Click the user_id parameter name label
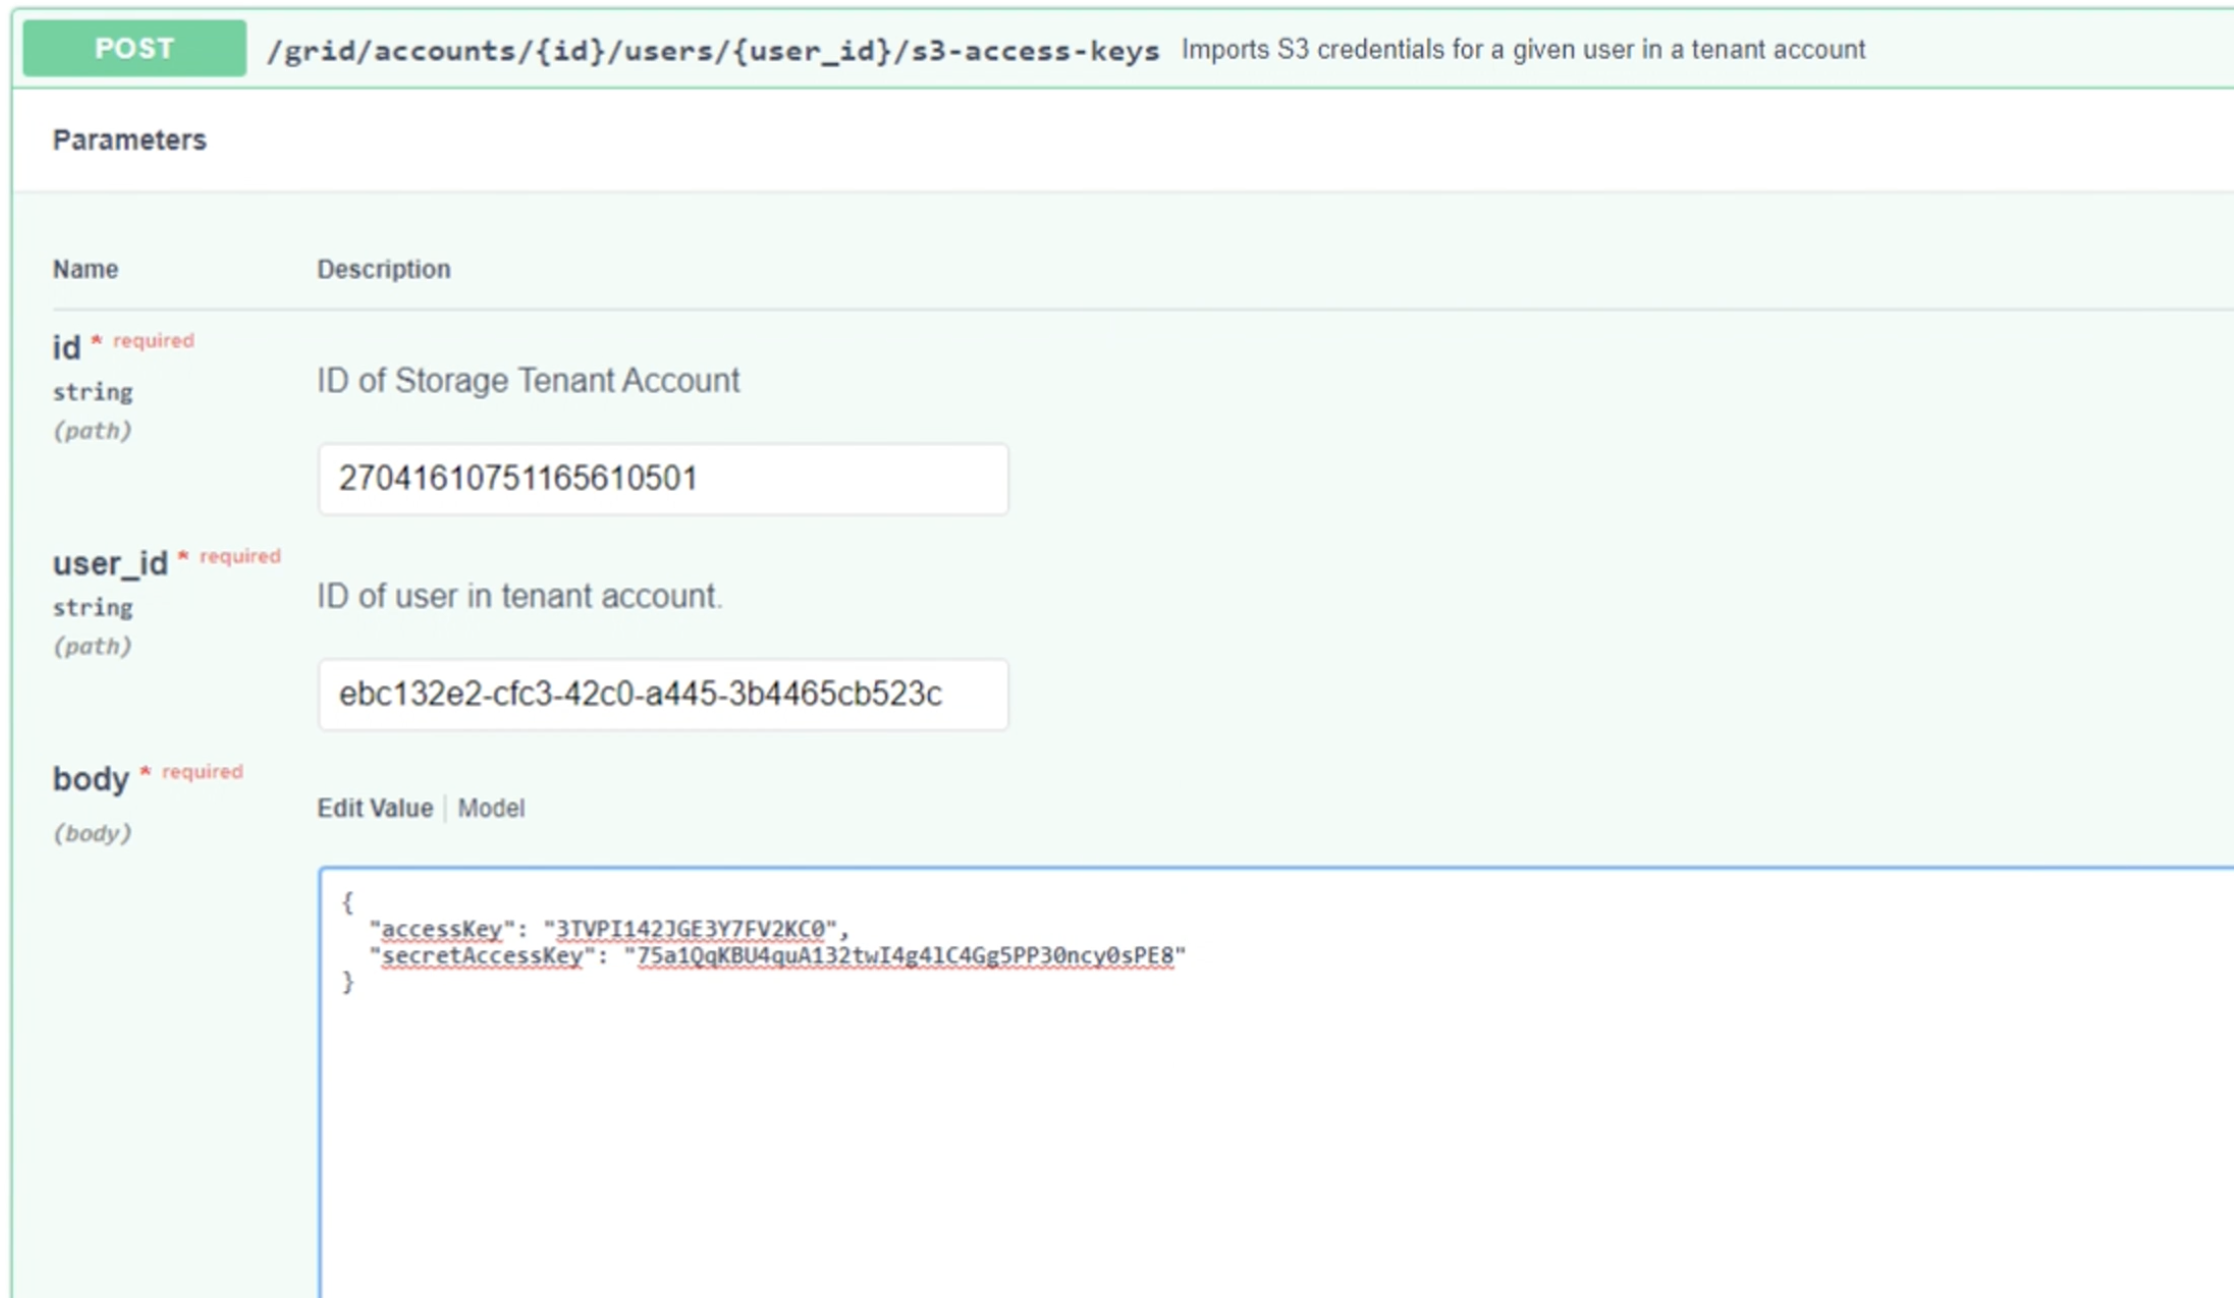Image resolution: width=2234 pixels, height=1298 pixels. (x=110, y=564)
